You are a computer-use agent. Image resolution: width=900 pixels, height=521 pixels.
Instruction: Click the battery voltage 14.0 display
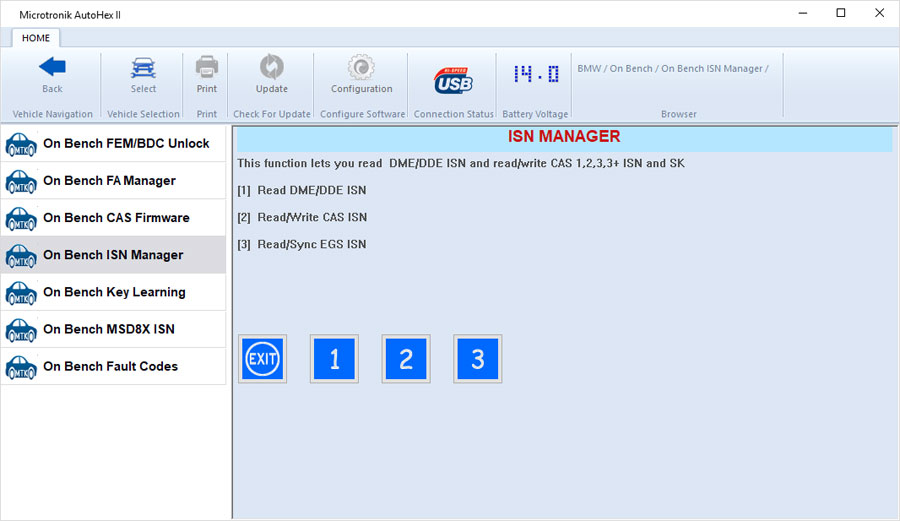point(535,75)
